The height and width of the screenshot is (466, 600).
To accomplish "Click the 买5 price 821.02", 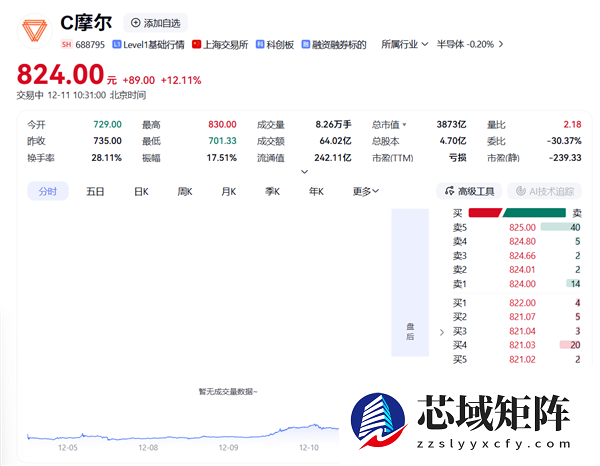I will tap(522, 359).
